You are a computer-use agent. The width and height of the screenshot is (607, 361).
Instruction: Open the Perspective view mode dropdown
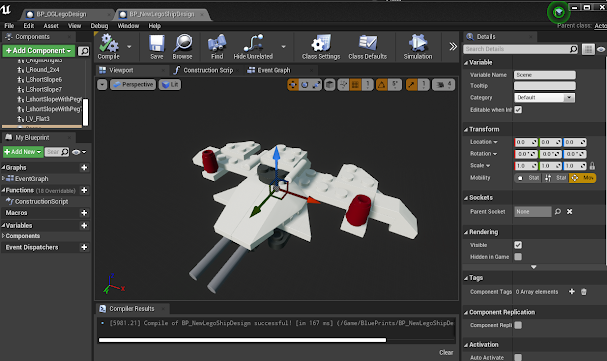tap(133, 84)
